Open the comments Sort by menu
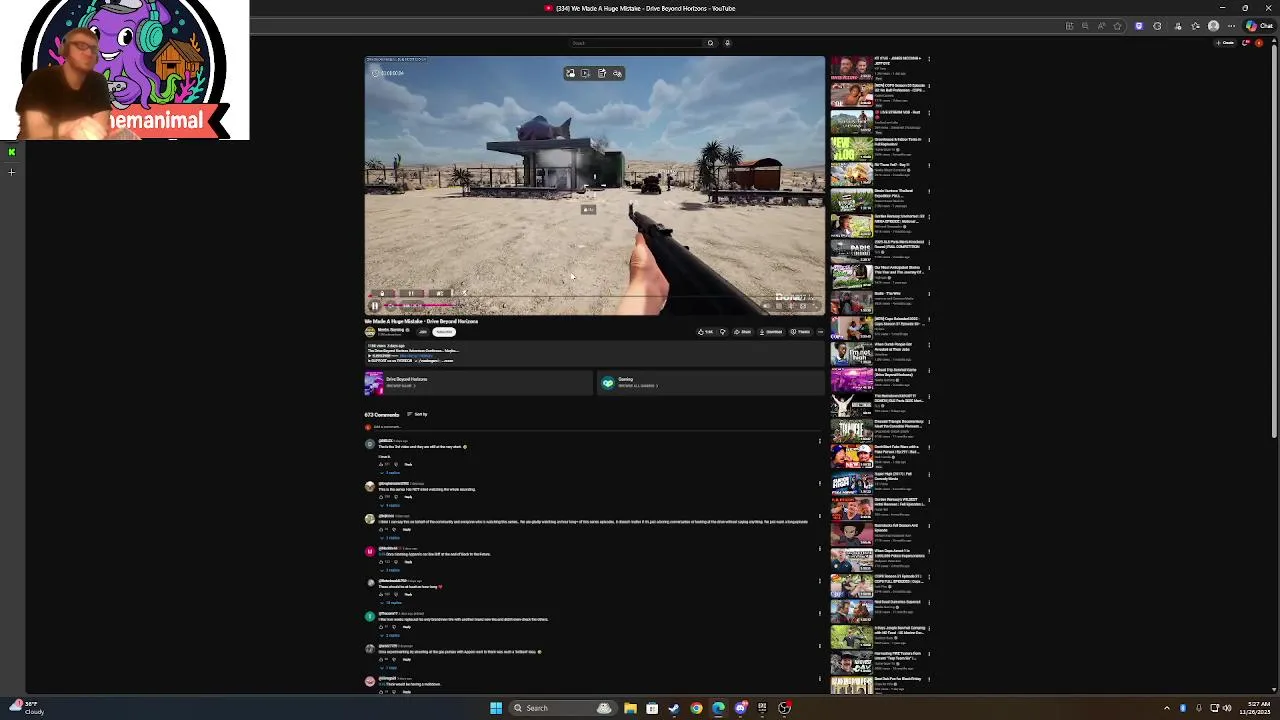This screenshot has height=720, width=1280. pyautogui.click(x=418, y=414)
